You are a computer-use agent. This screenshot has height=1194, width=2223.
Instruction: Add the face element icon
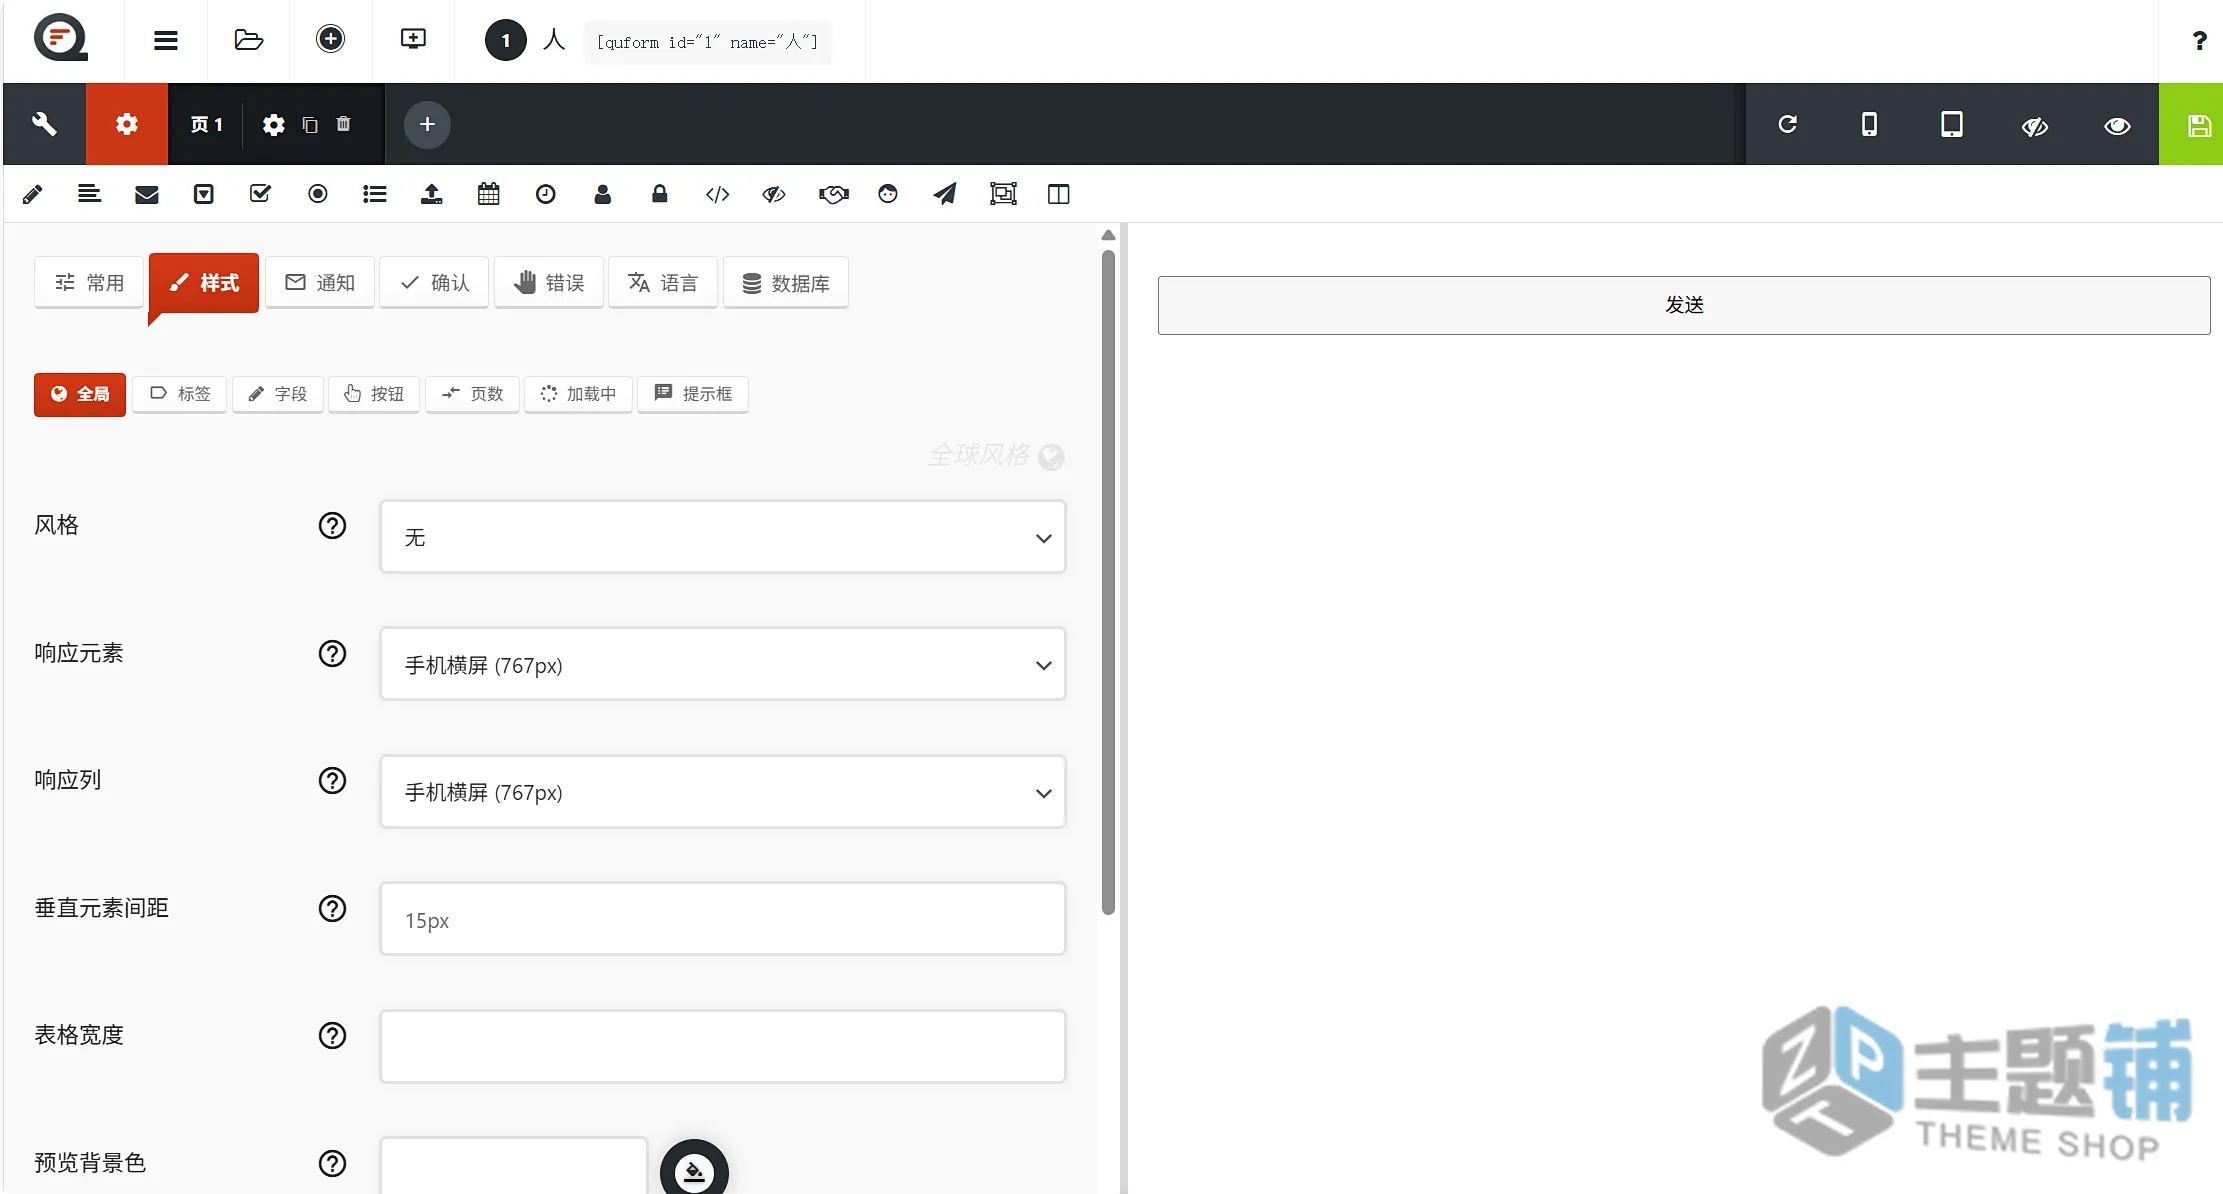click(x=888, y=194)
